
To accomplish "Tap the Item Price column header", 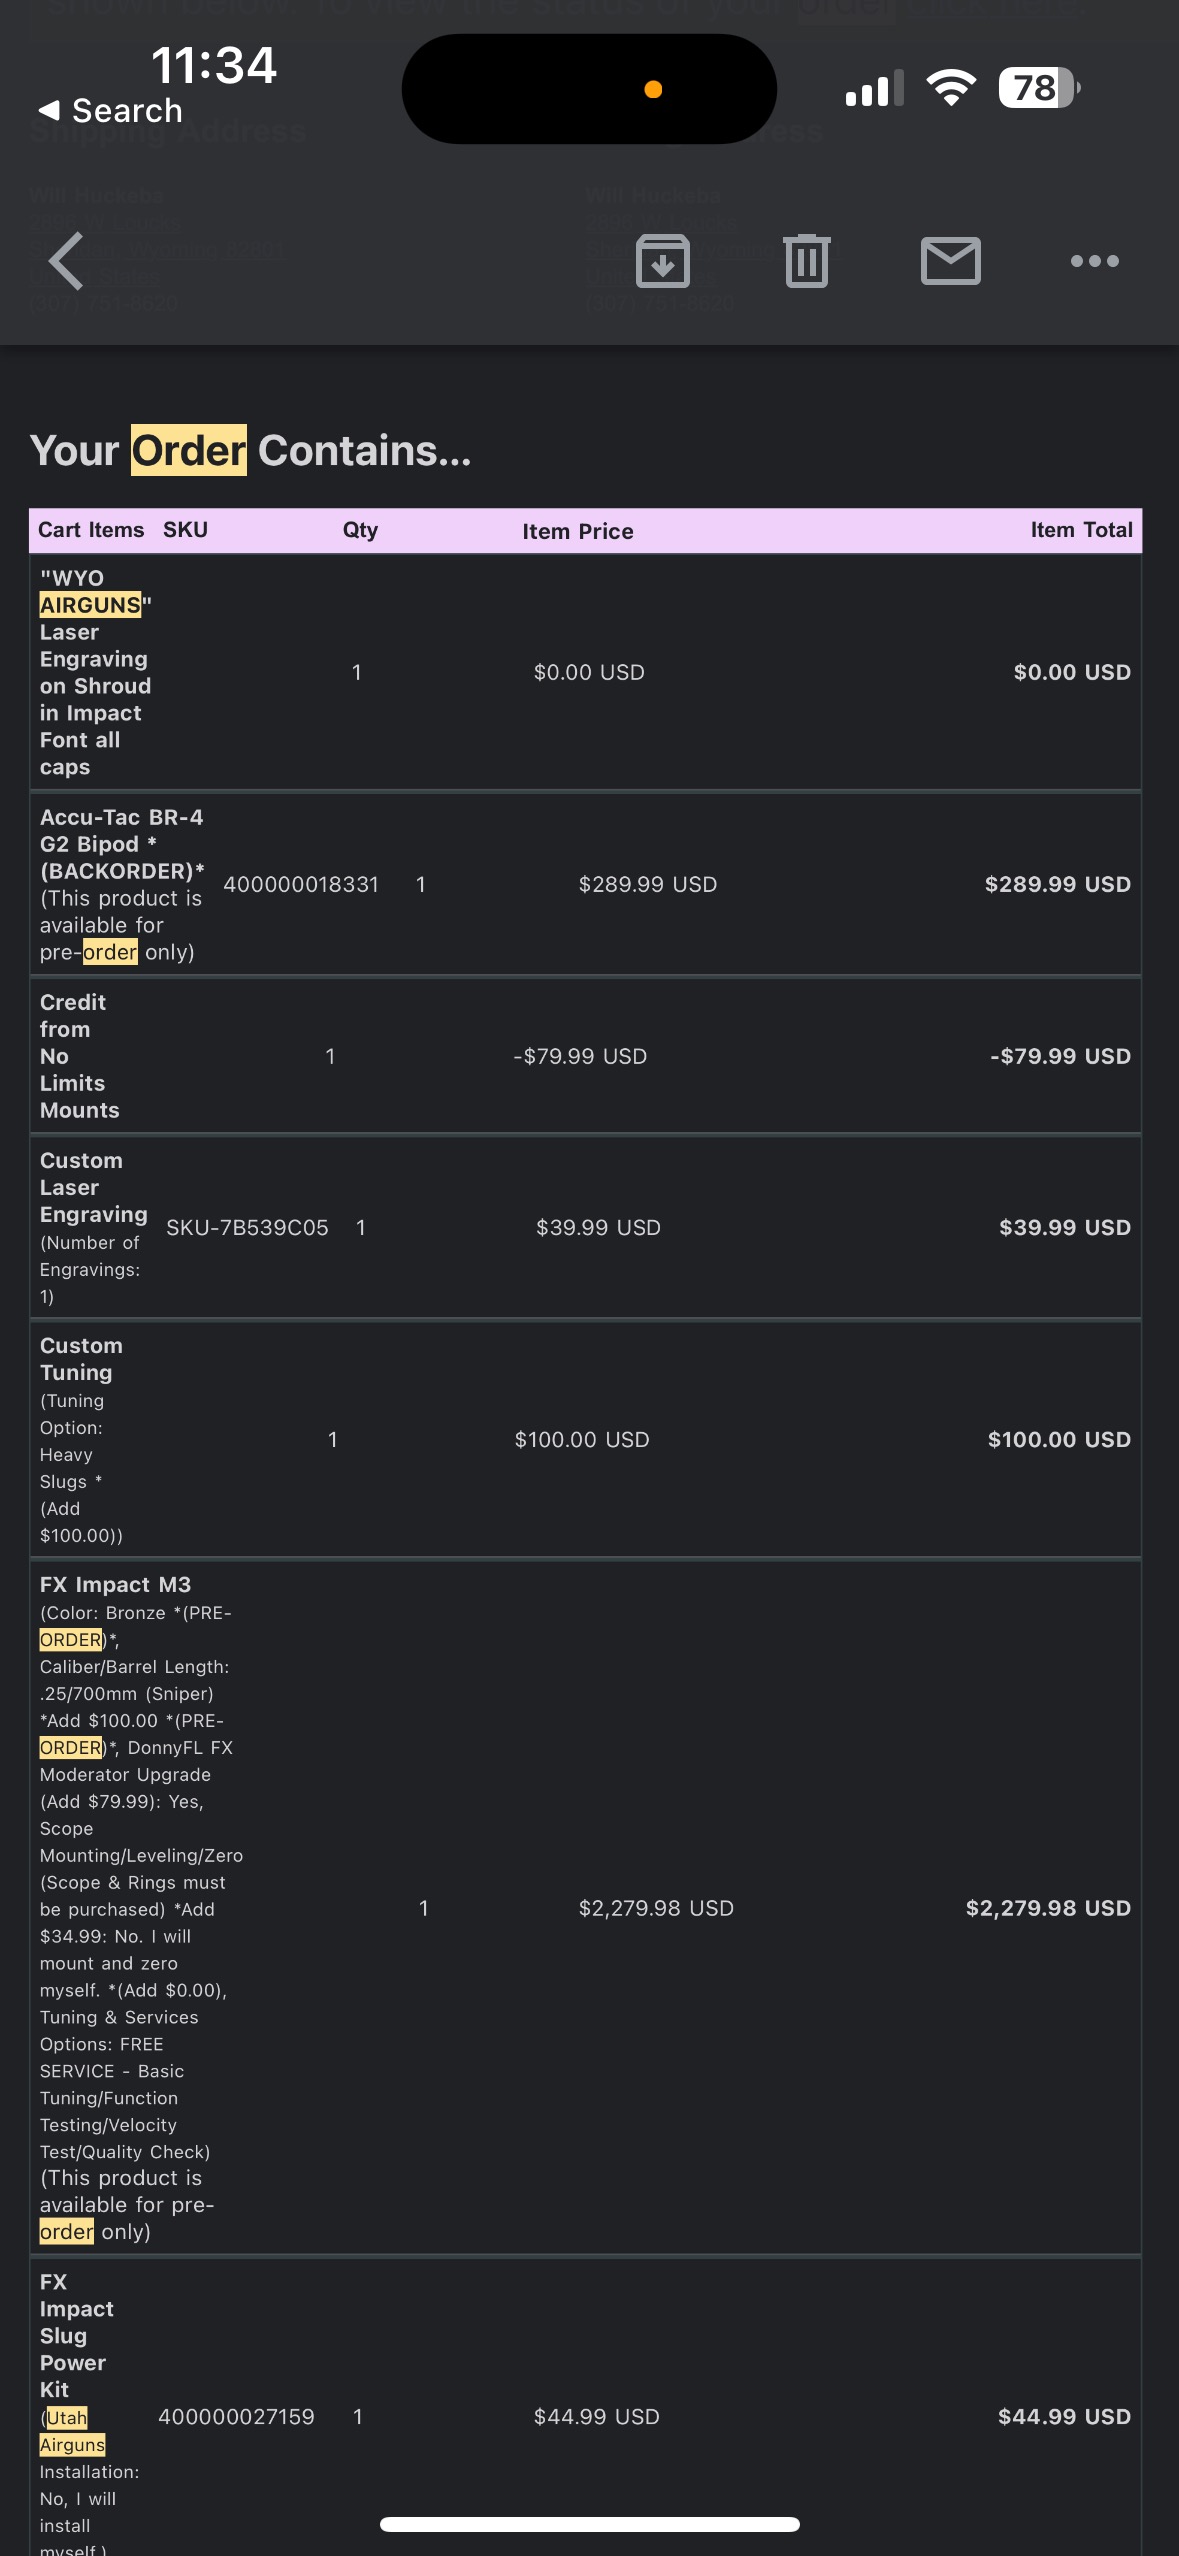I will 577,531.
